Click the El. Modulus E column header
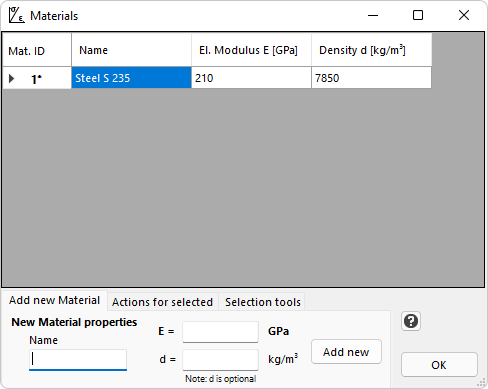 [251, 50]
